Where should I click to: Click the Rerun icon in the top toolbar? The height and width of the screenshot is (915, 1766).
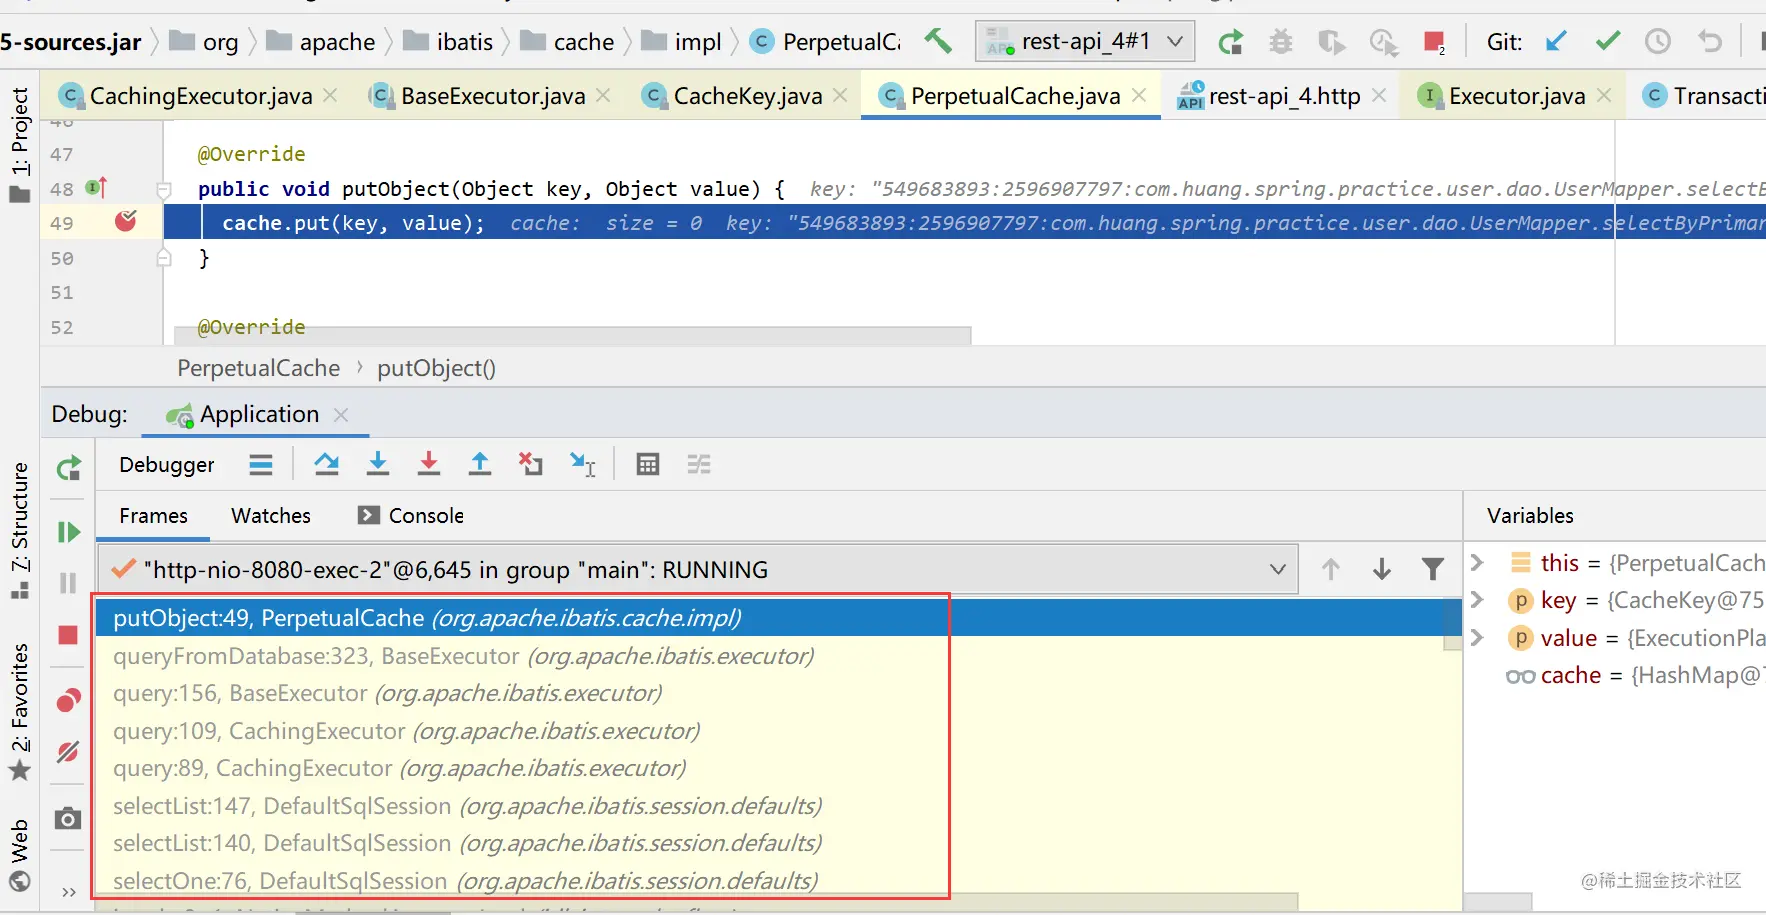point(1231,42)
